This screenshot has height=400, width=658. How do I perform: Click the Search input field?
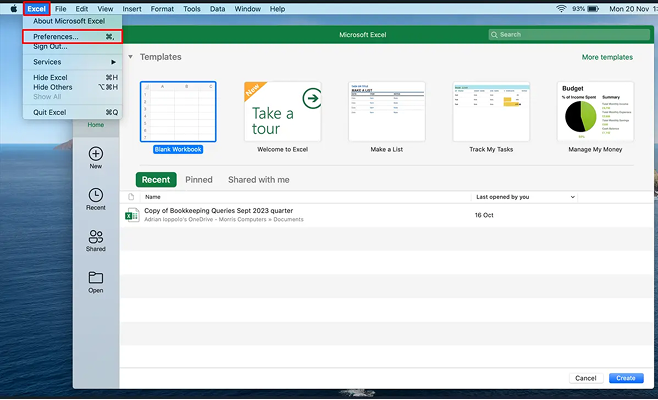[x=569, y=35]
